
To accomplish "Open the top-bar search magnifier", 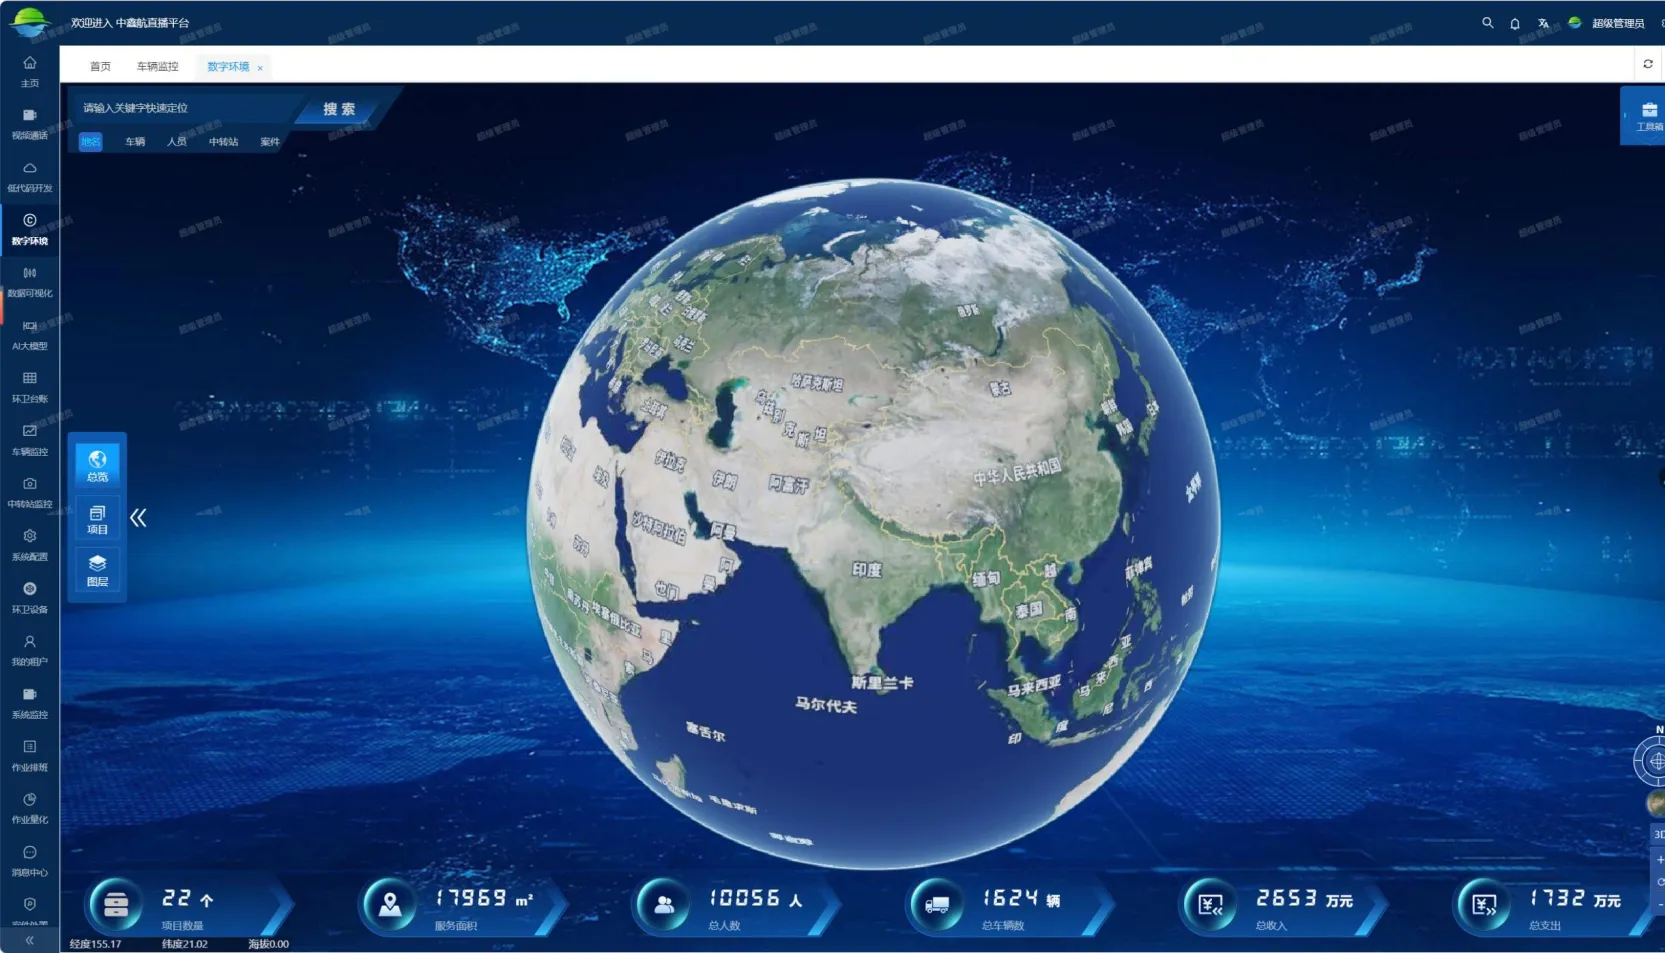I will 1487,23.
